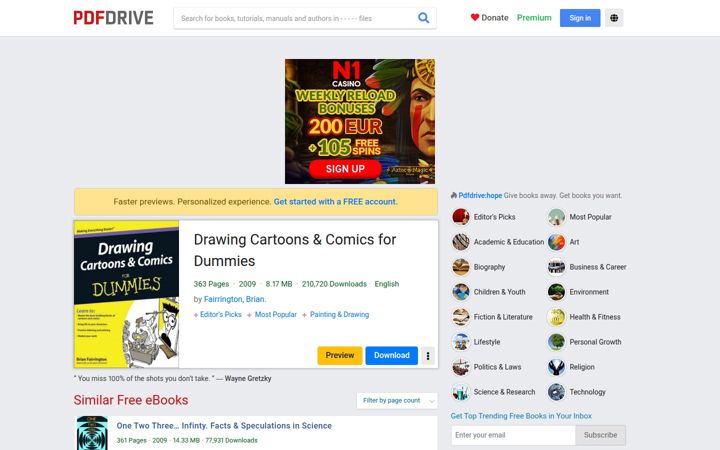Image resolution: width=720 pixels, height=450 pixels.
Task: Open author Fairrington, Brian link
Action: coord(235,299)
